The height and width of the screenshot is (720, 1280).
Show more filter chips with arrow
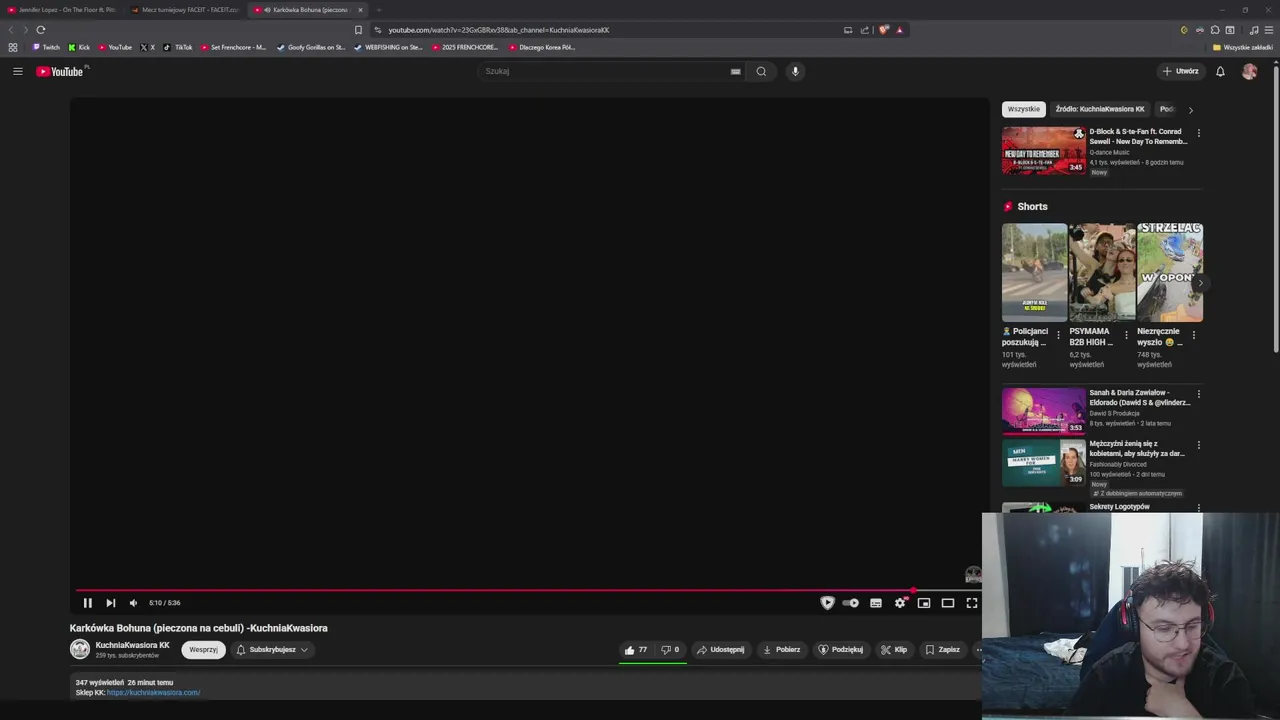point(1190,109)
